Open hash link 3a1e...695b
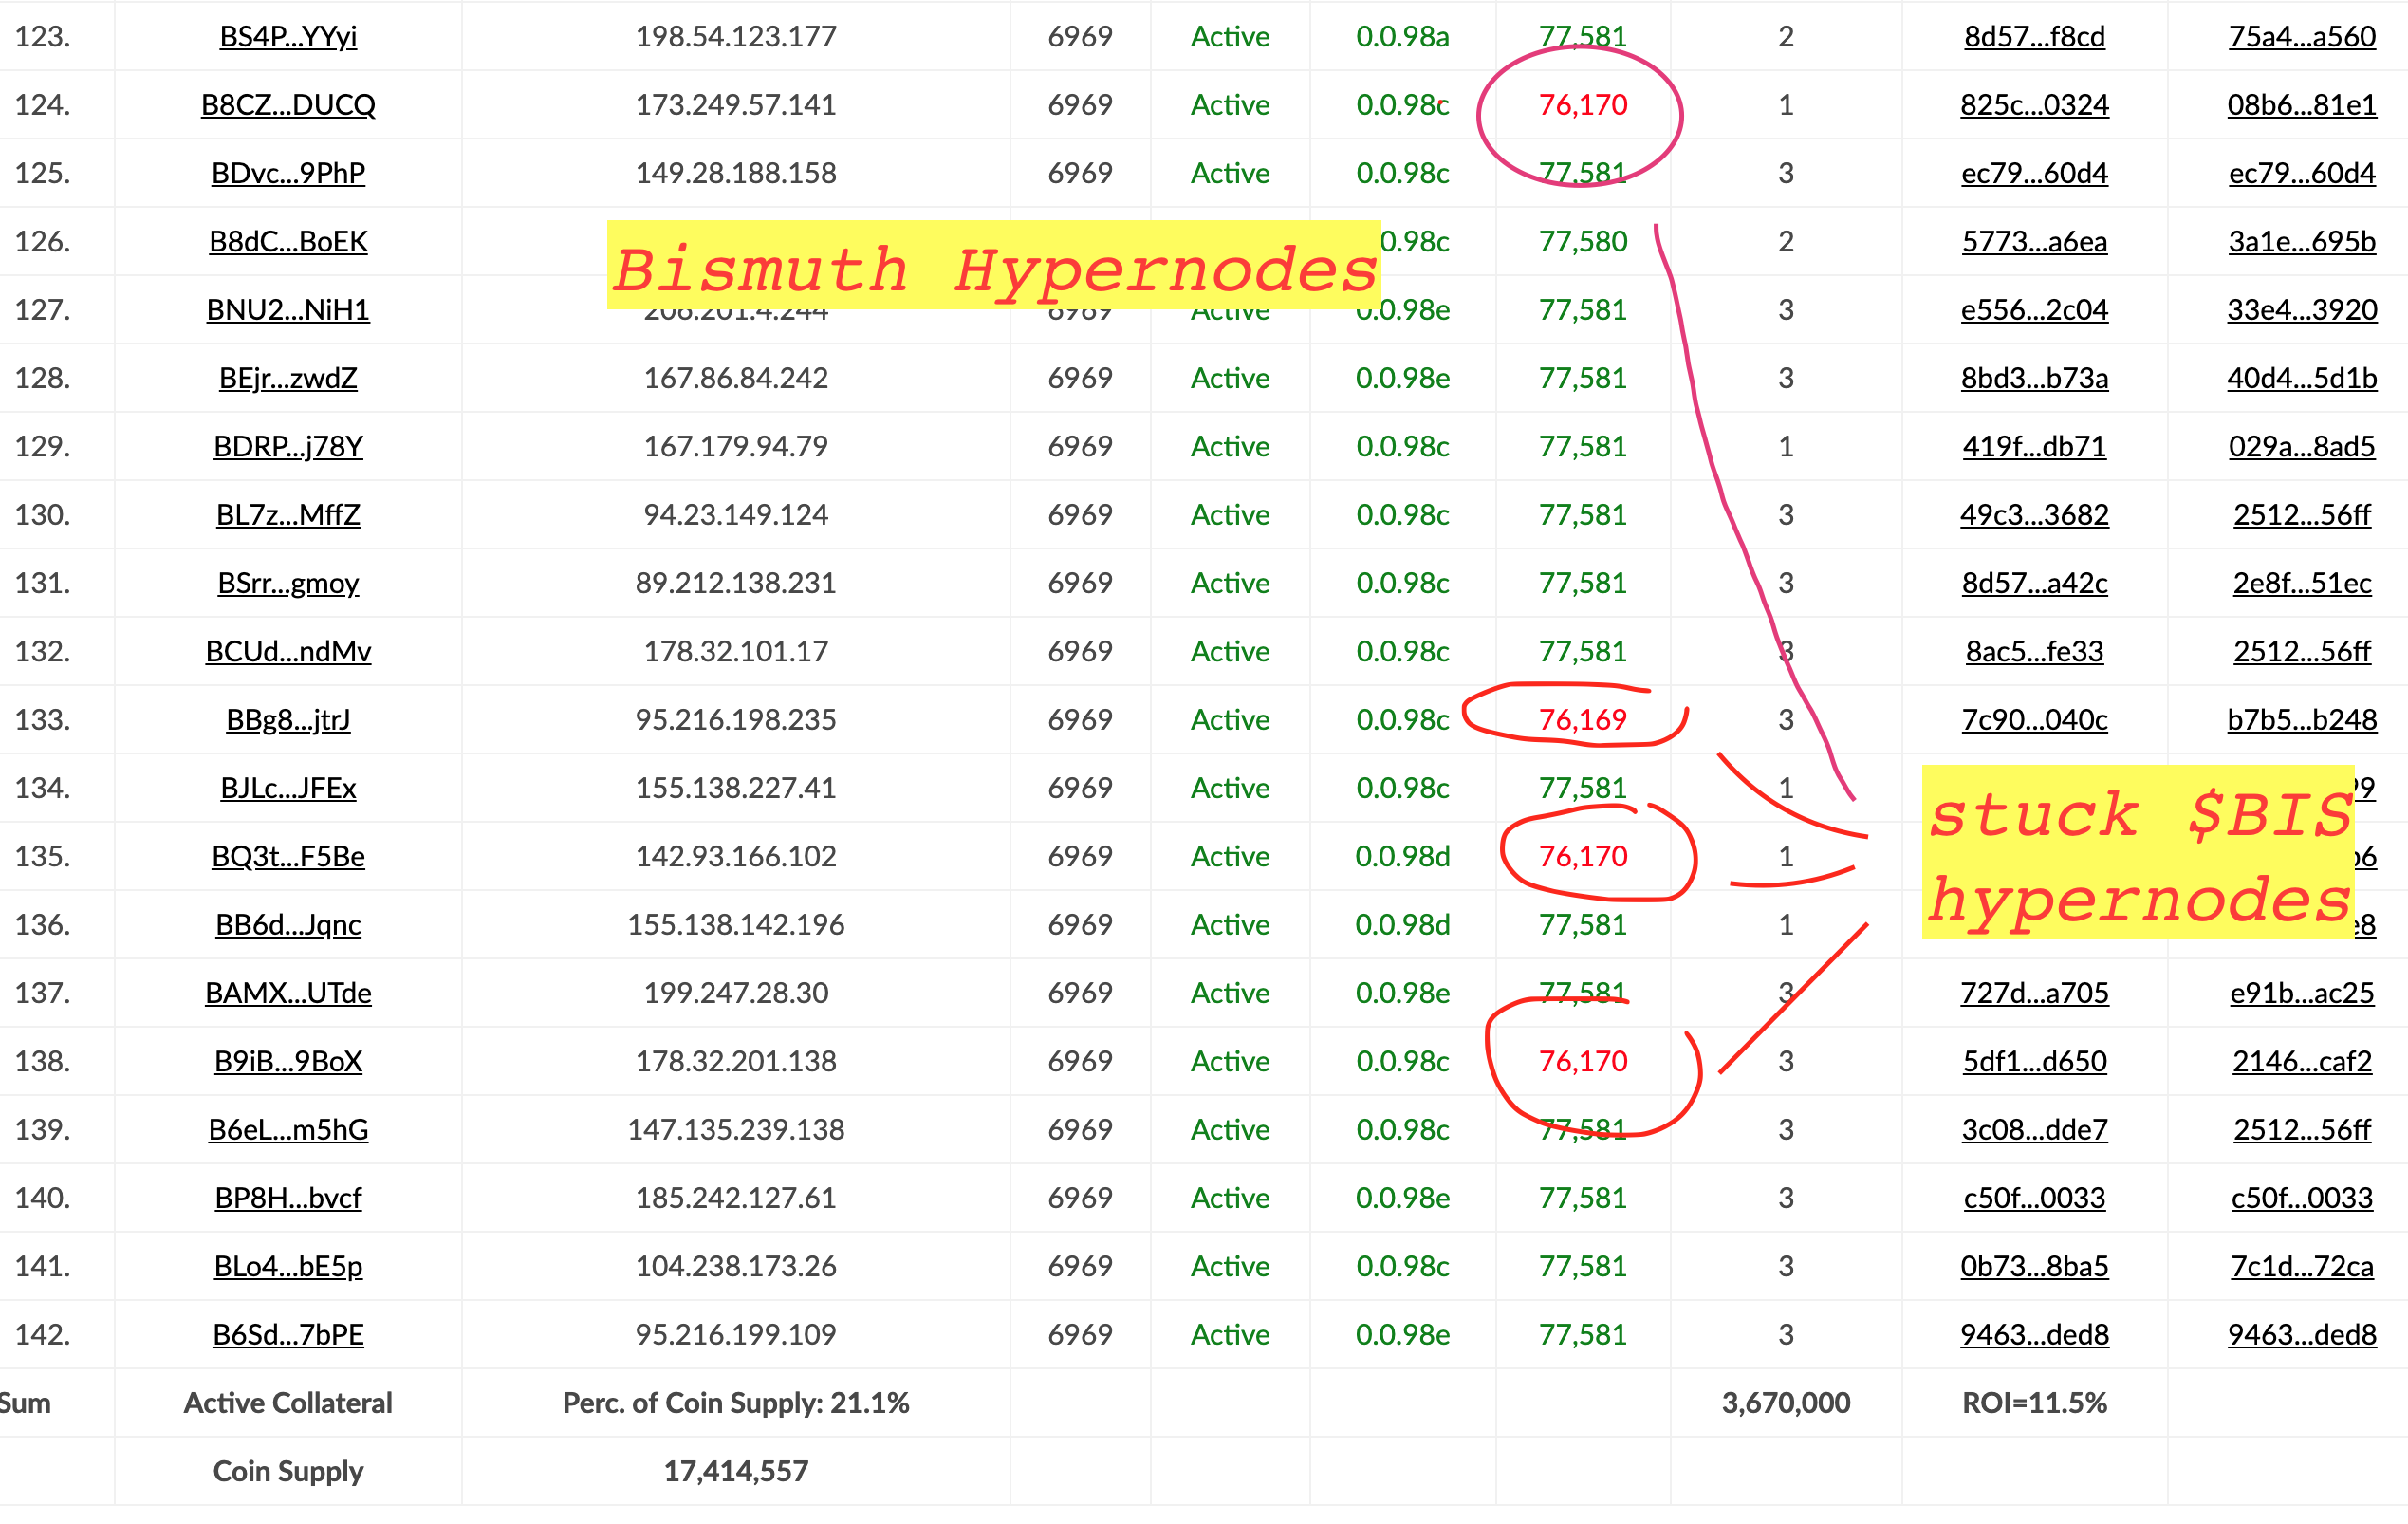The height and width of the screenshot is (1524, 2408). (2302, 242)
